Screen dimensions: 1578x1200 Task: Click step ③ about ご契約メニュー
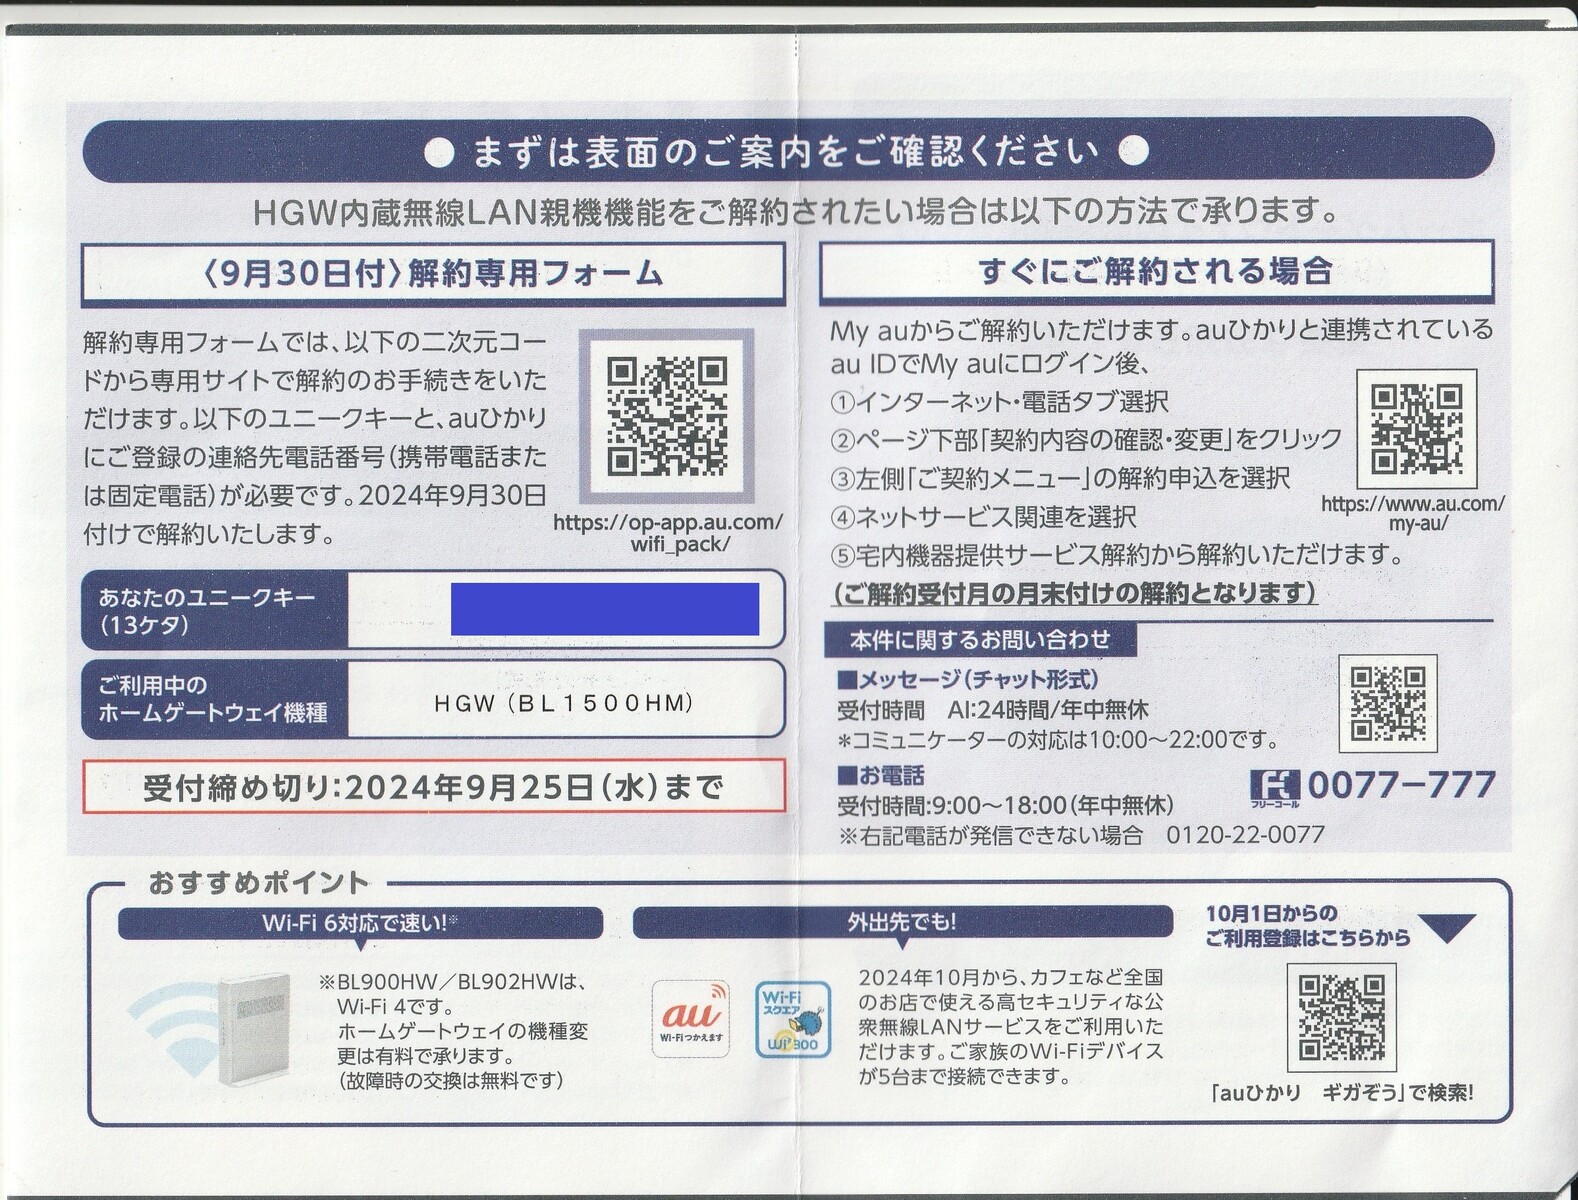coord(1060,479)
